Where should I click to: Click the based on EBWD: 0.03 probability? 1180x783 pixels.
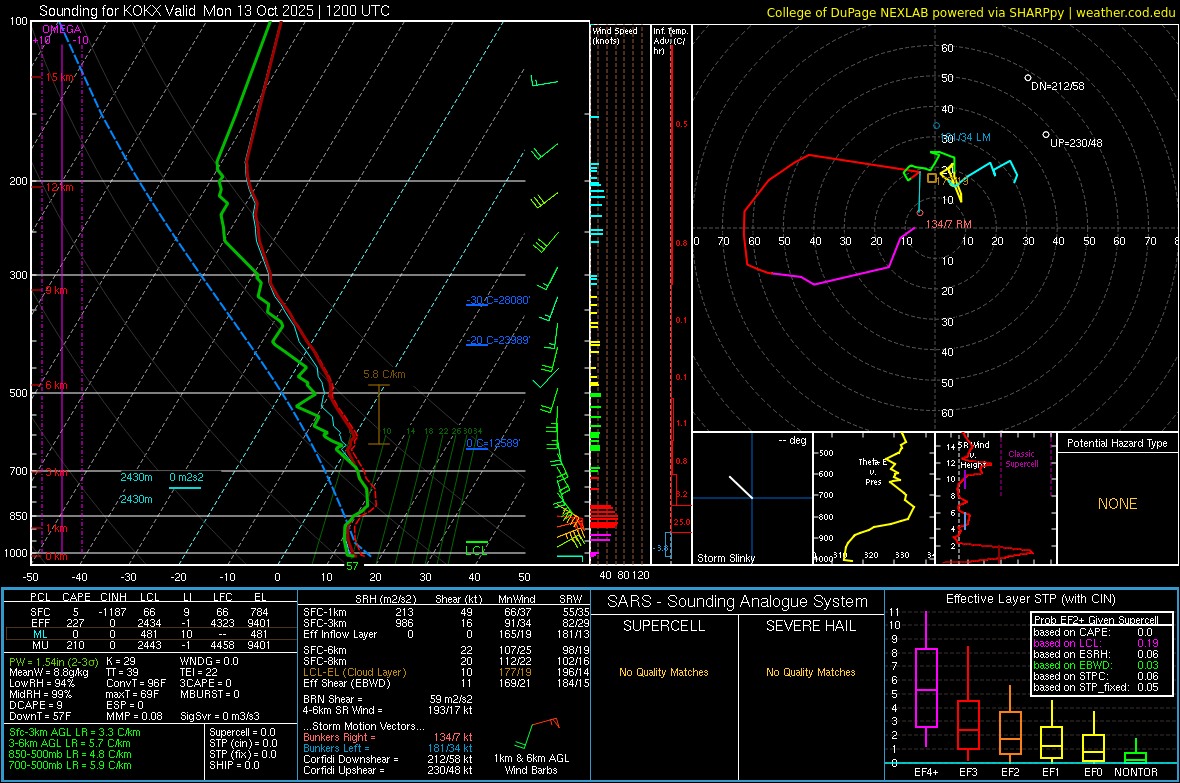(1096, 666)
